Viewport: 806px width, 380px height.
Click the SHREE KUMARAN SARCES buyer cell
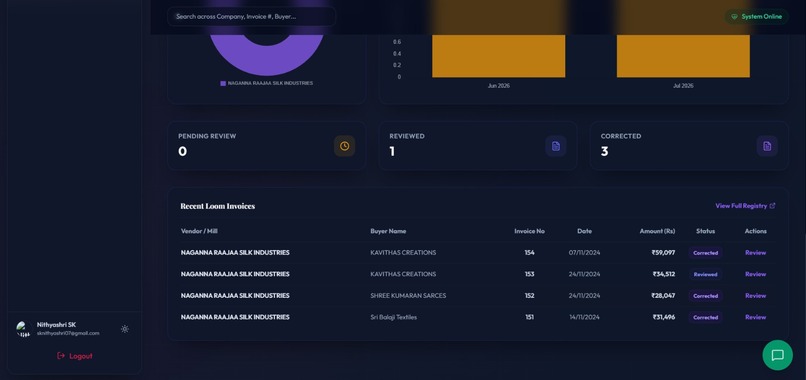pyautogui.click(x=408, y=296)
